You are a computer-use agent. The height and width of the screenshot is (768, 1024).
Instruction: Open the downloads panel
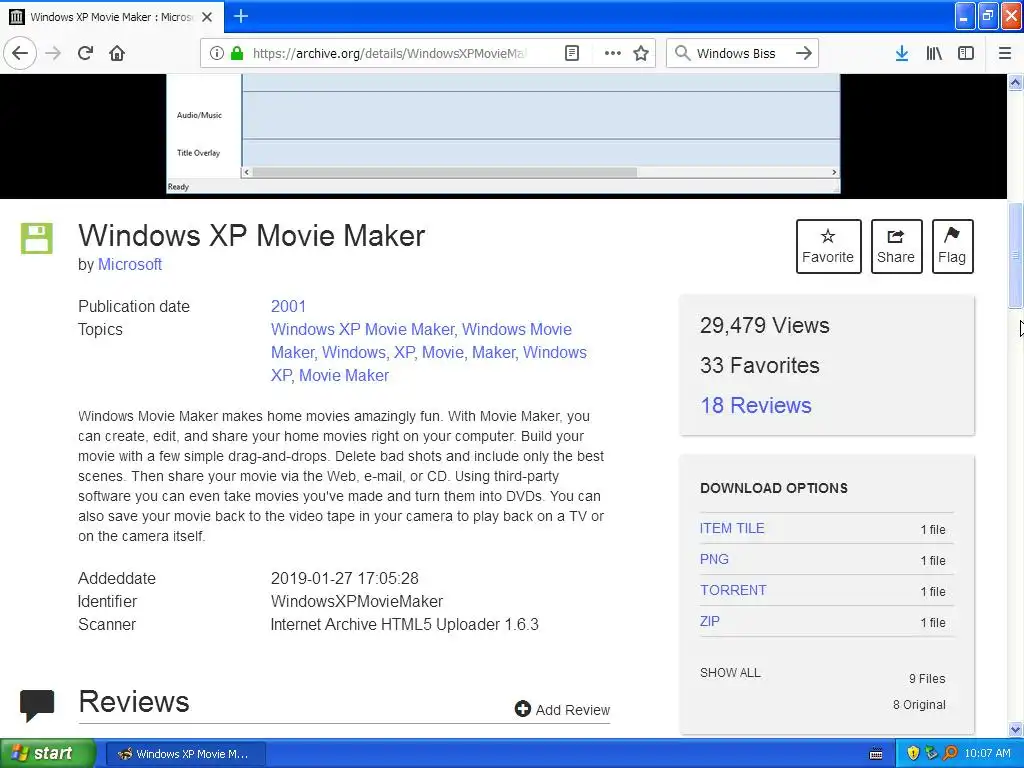(x=902, y=53)
